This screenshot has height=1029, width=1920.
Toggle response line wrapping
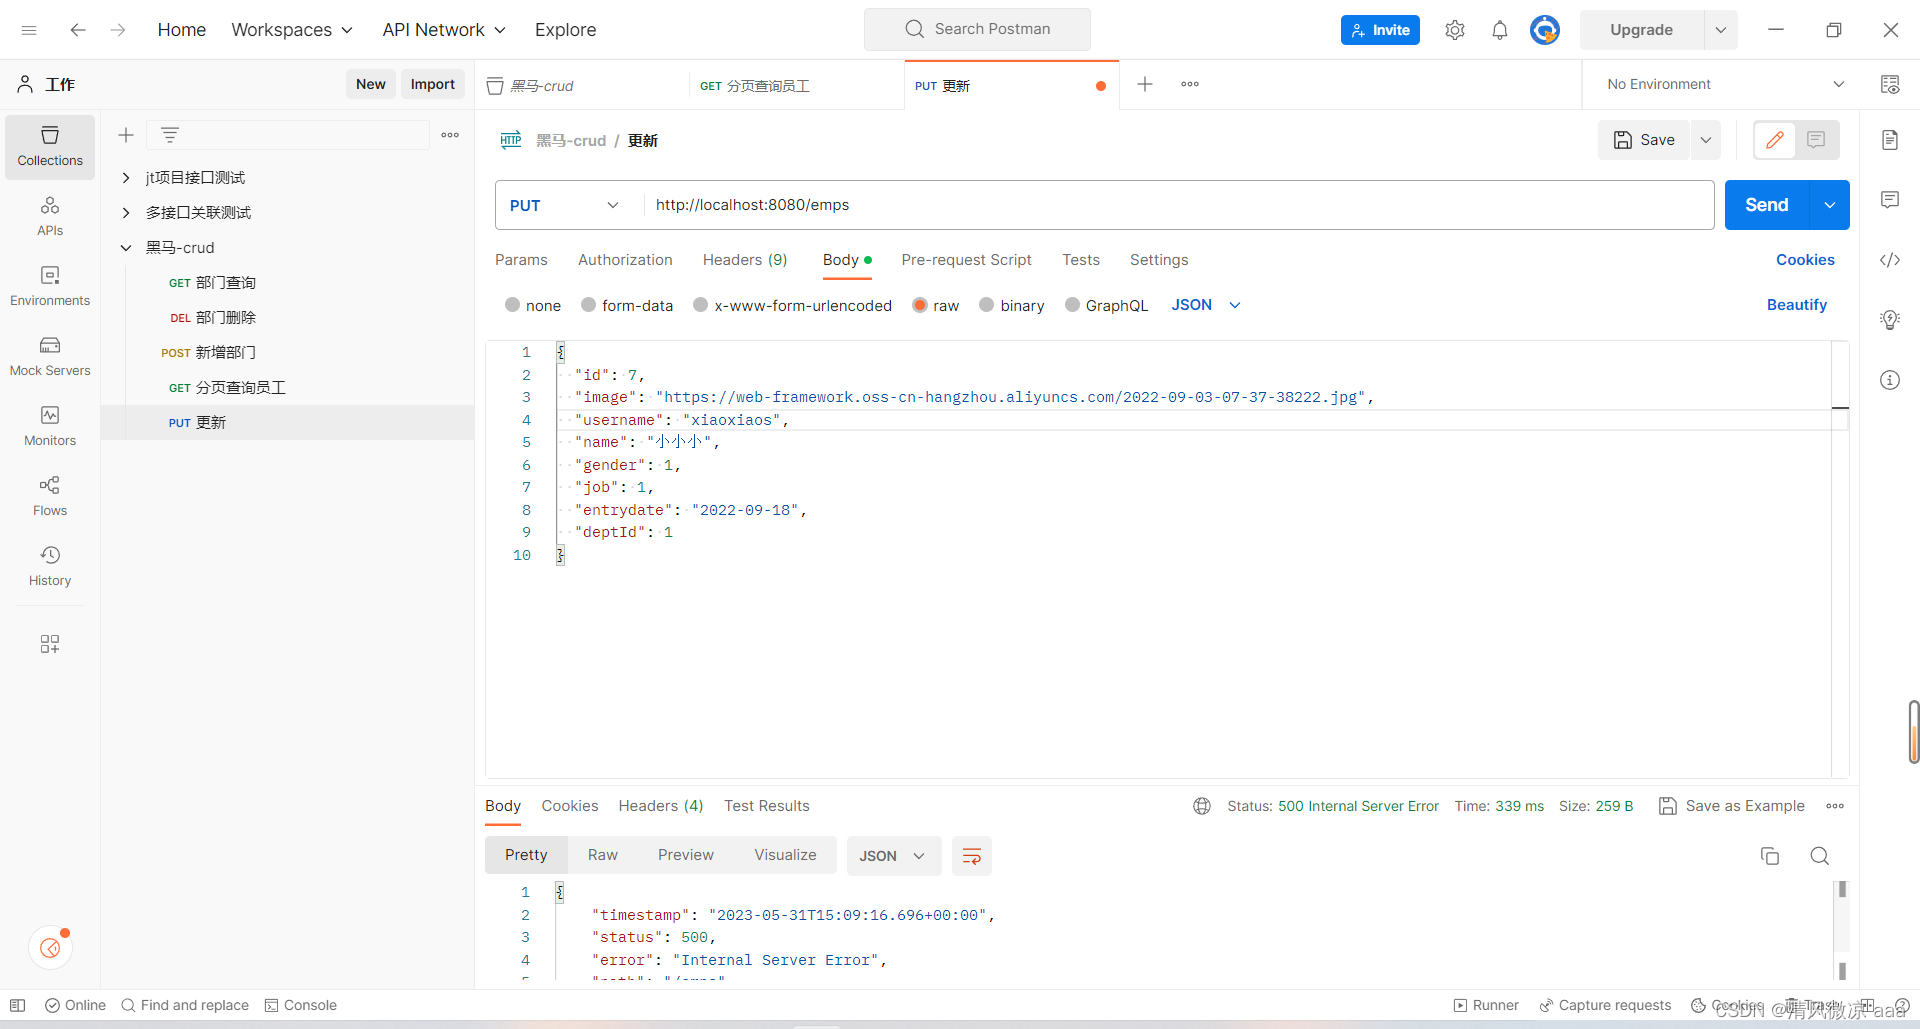pyautogui.click(x=971, y=856)
